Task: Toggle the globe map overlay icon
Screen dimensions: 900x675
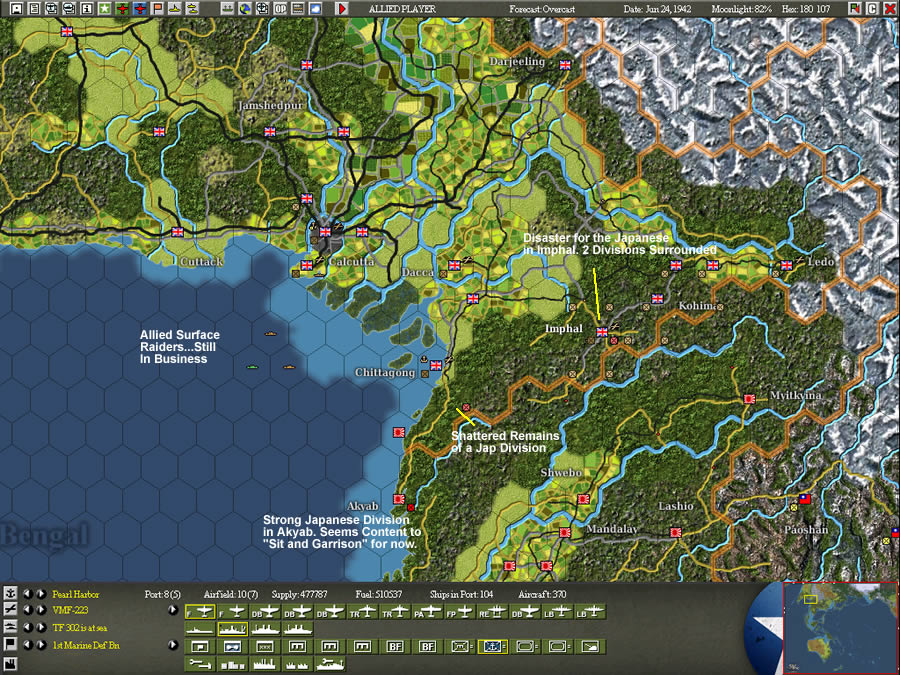Action: (245, 9)
